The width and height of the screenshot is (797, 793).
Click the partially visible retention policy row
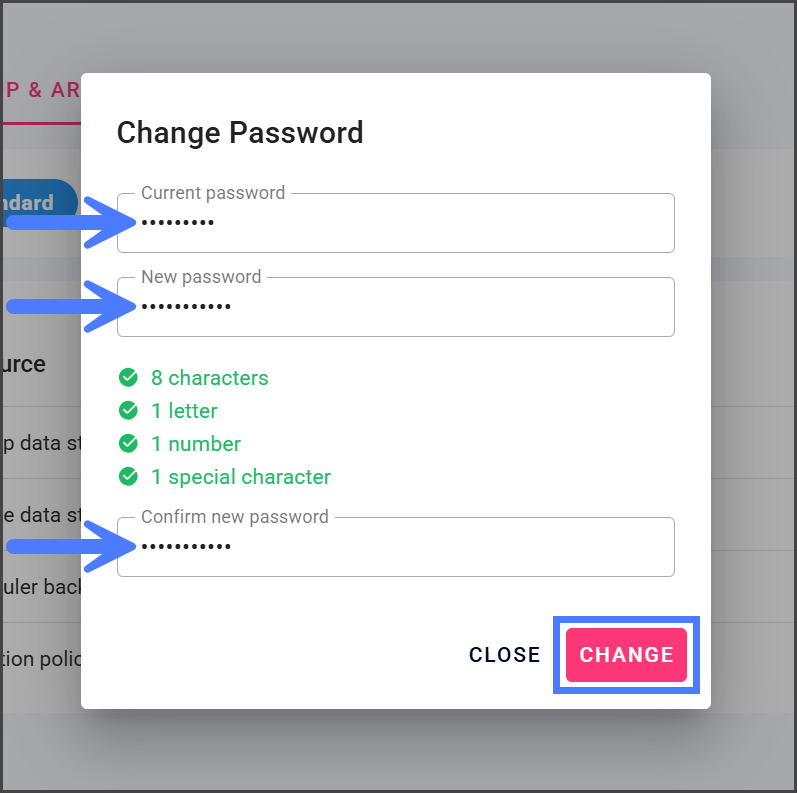[x=40, y=660]
